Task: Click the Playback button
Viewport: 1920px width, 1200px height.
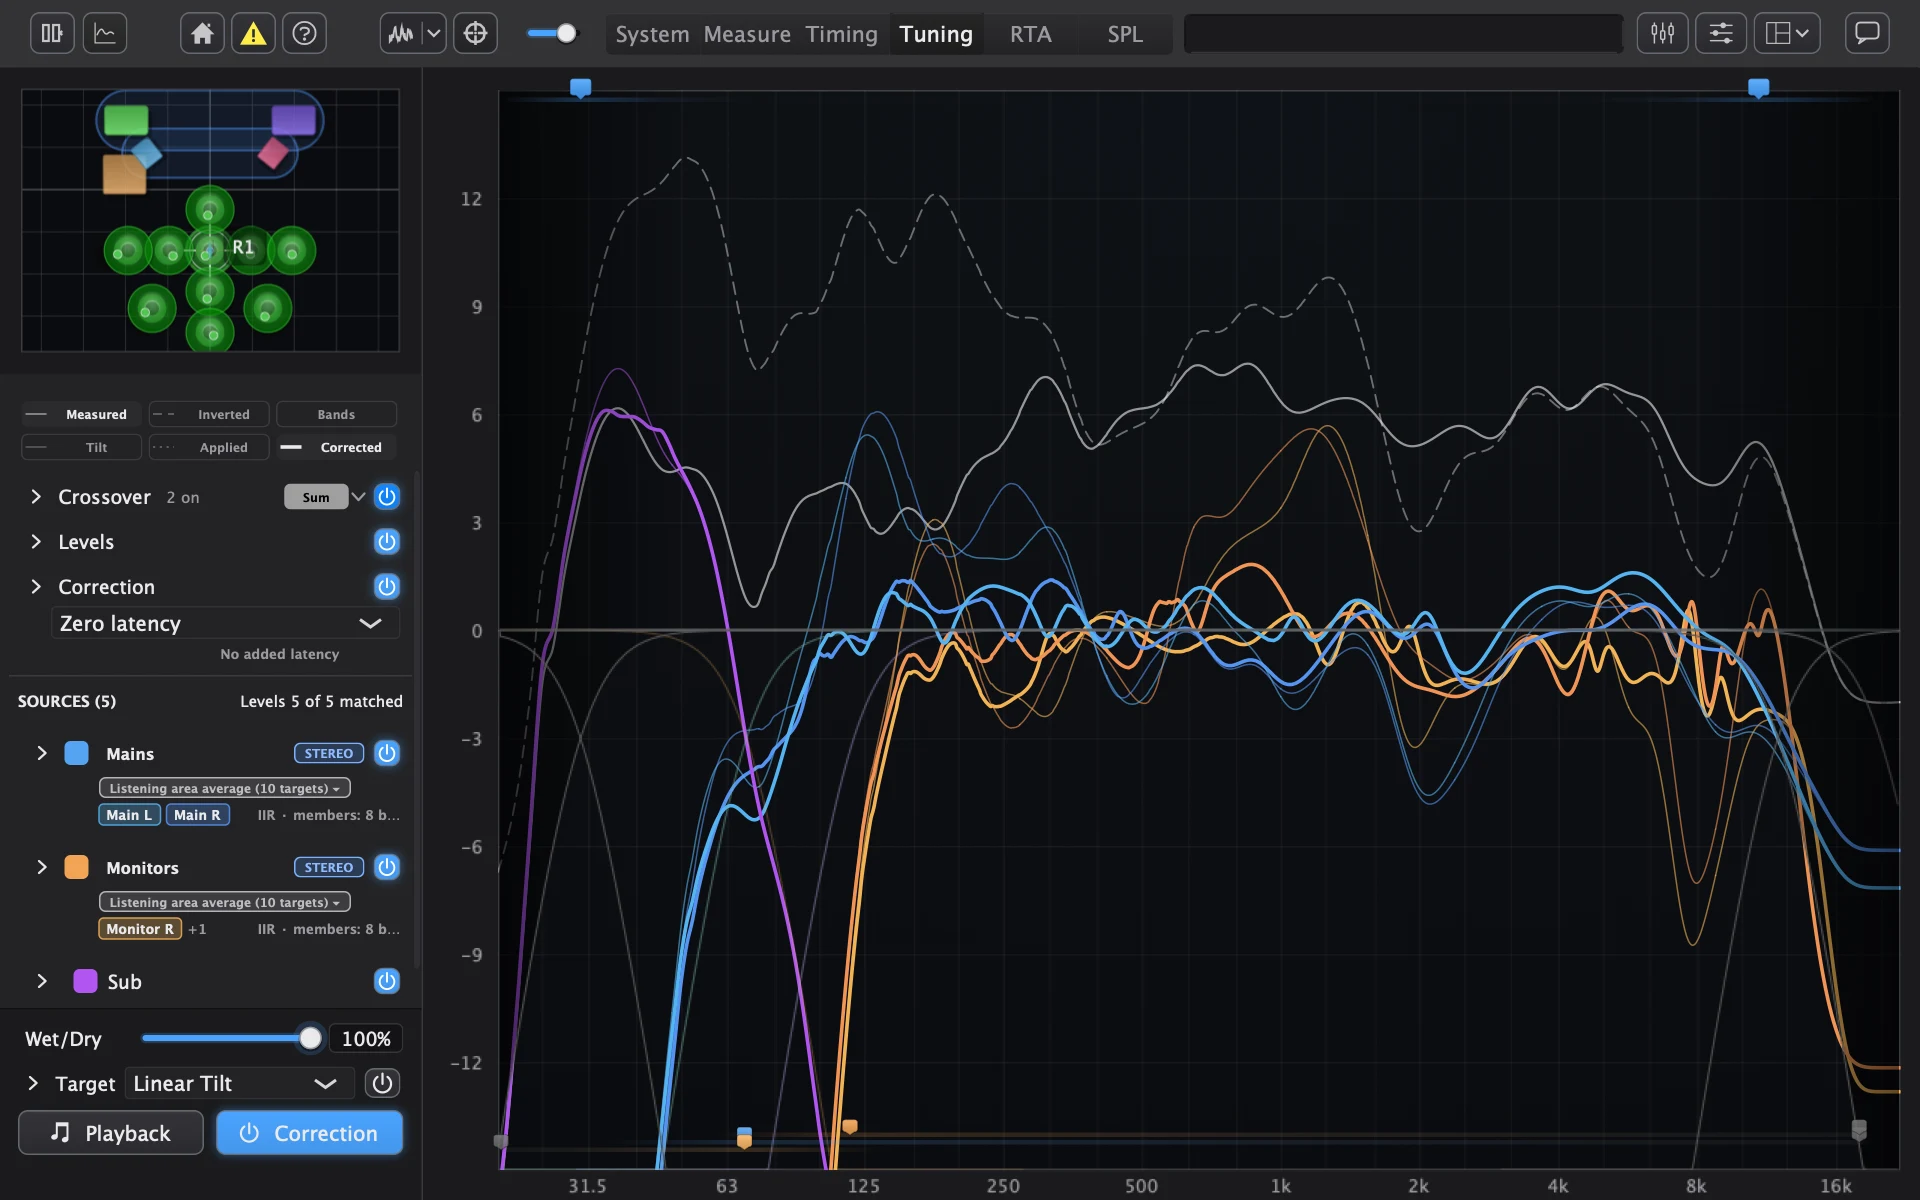Action: point(110,1133)
